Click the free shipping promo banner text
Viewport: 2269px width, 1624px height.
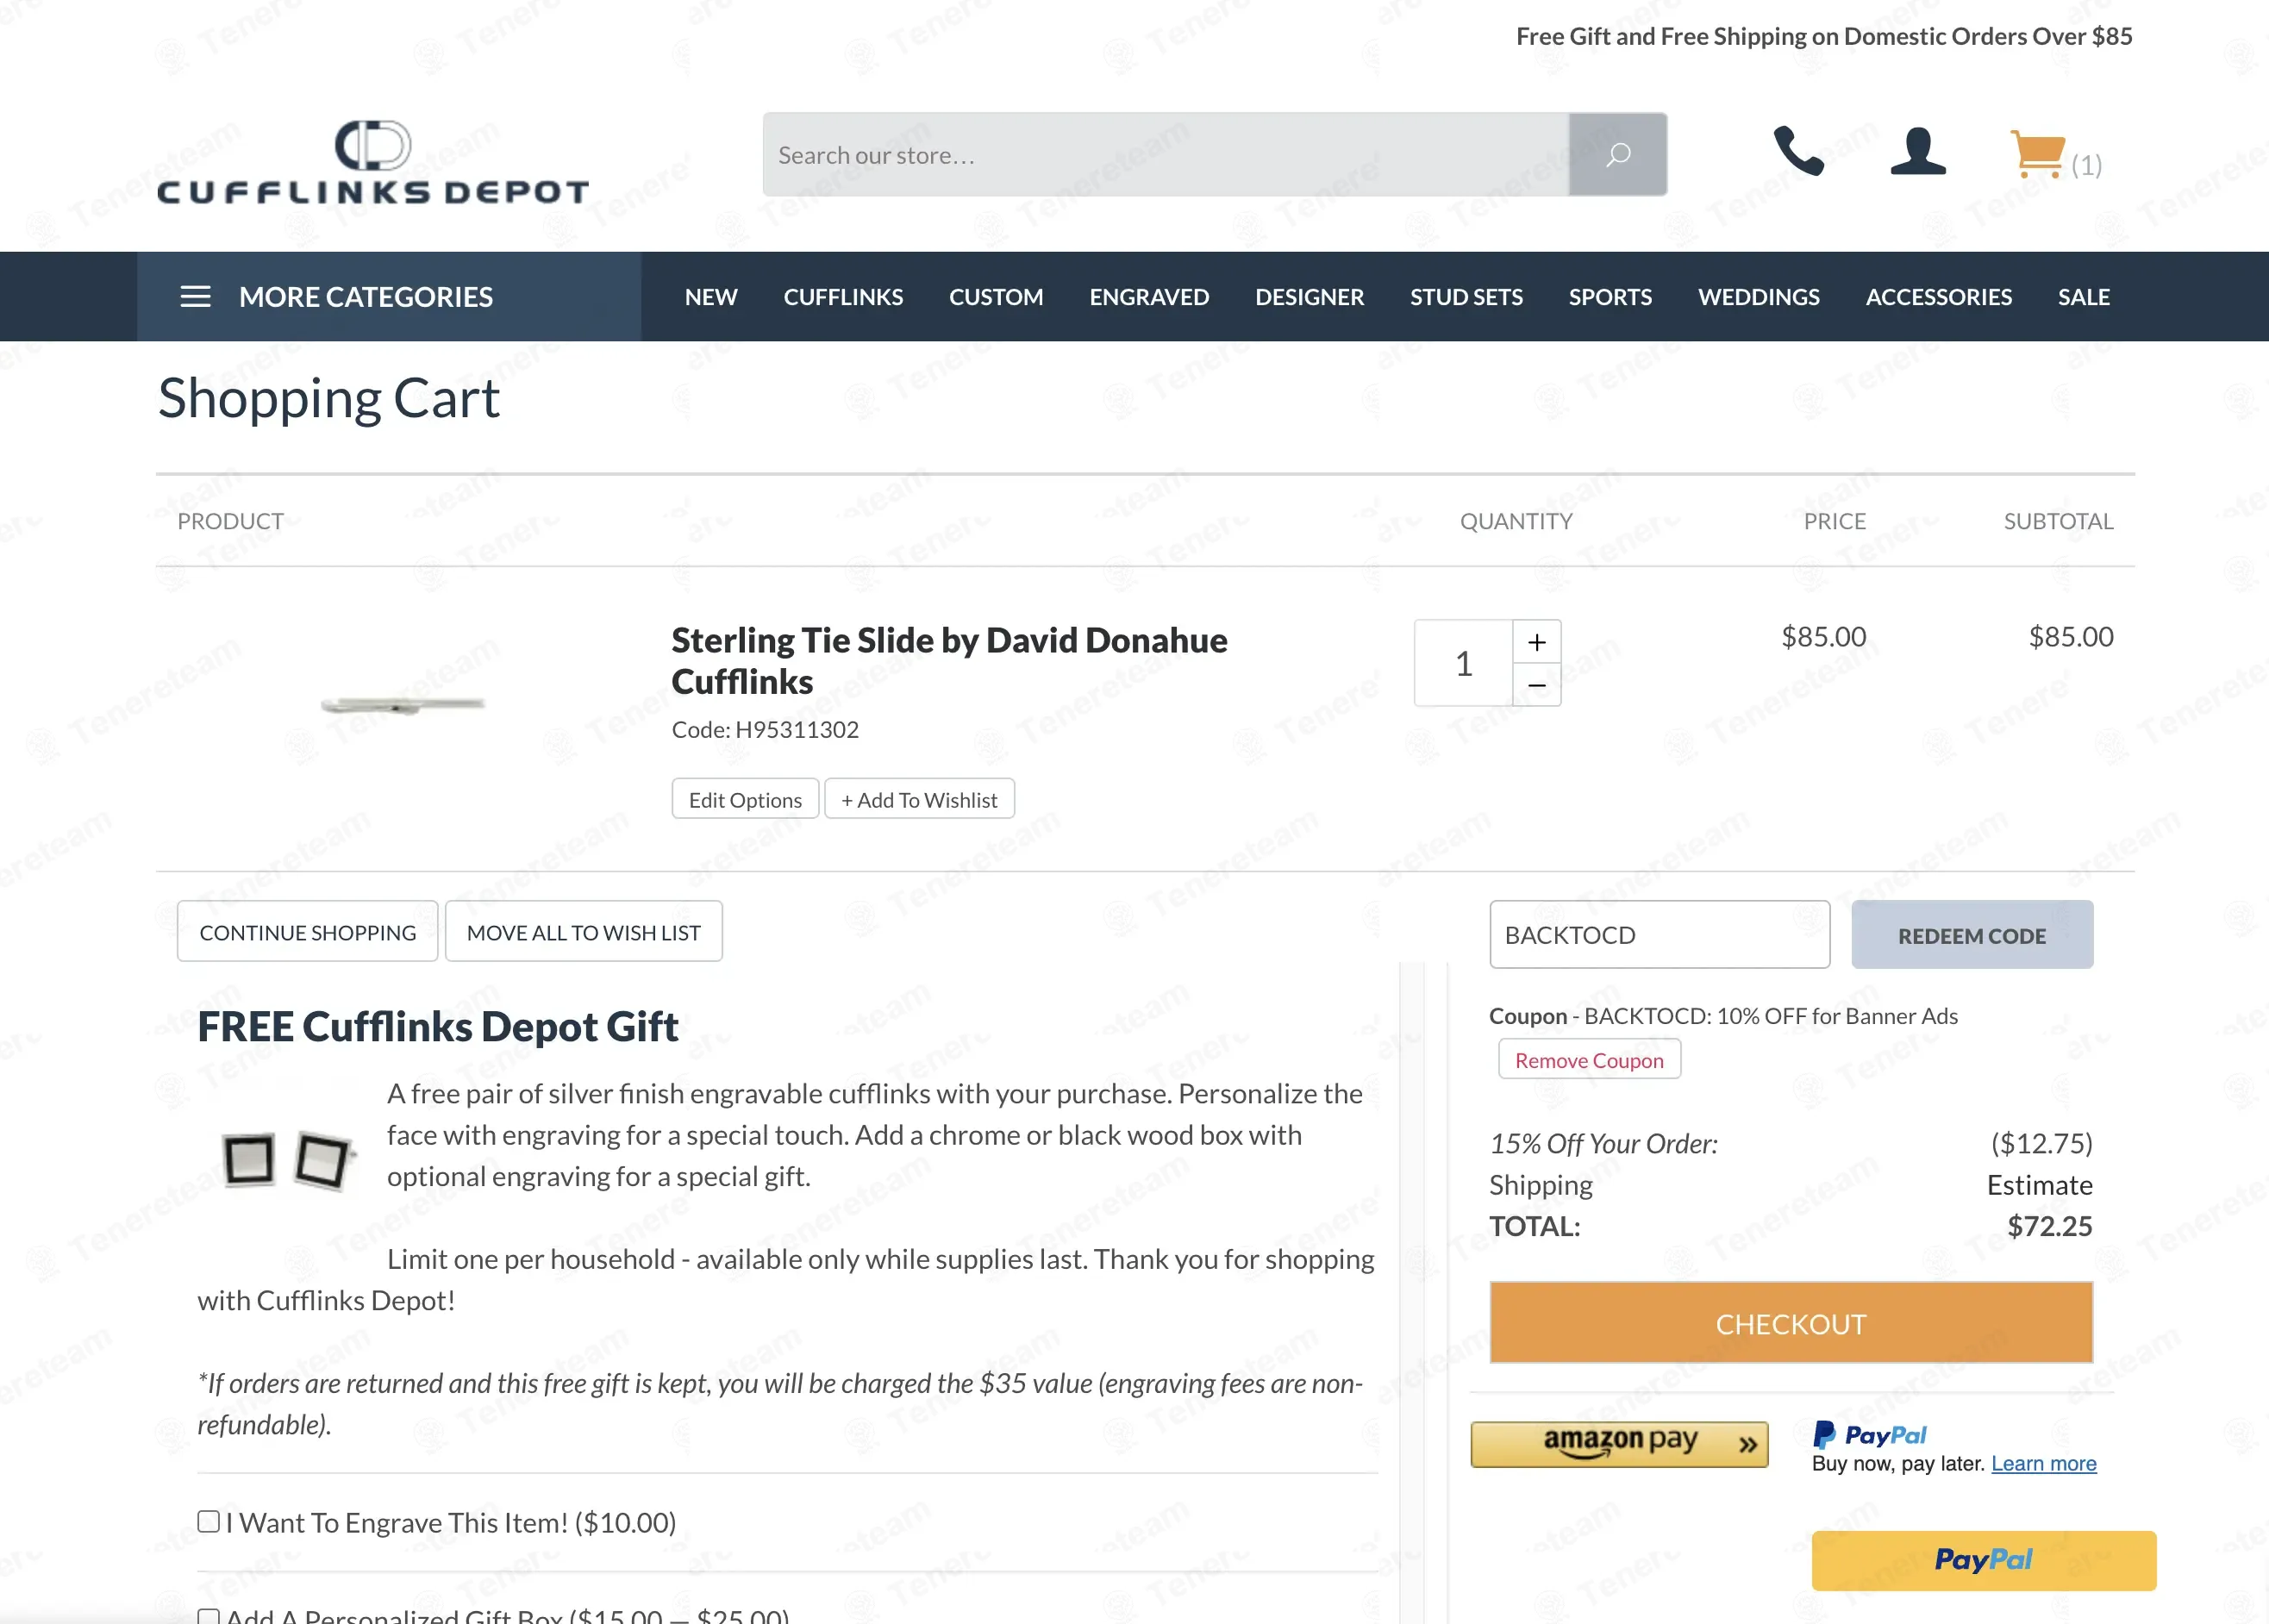[1824, 37]
